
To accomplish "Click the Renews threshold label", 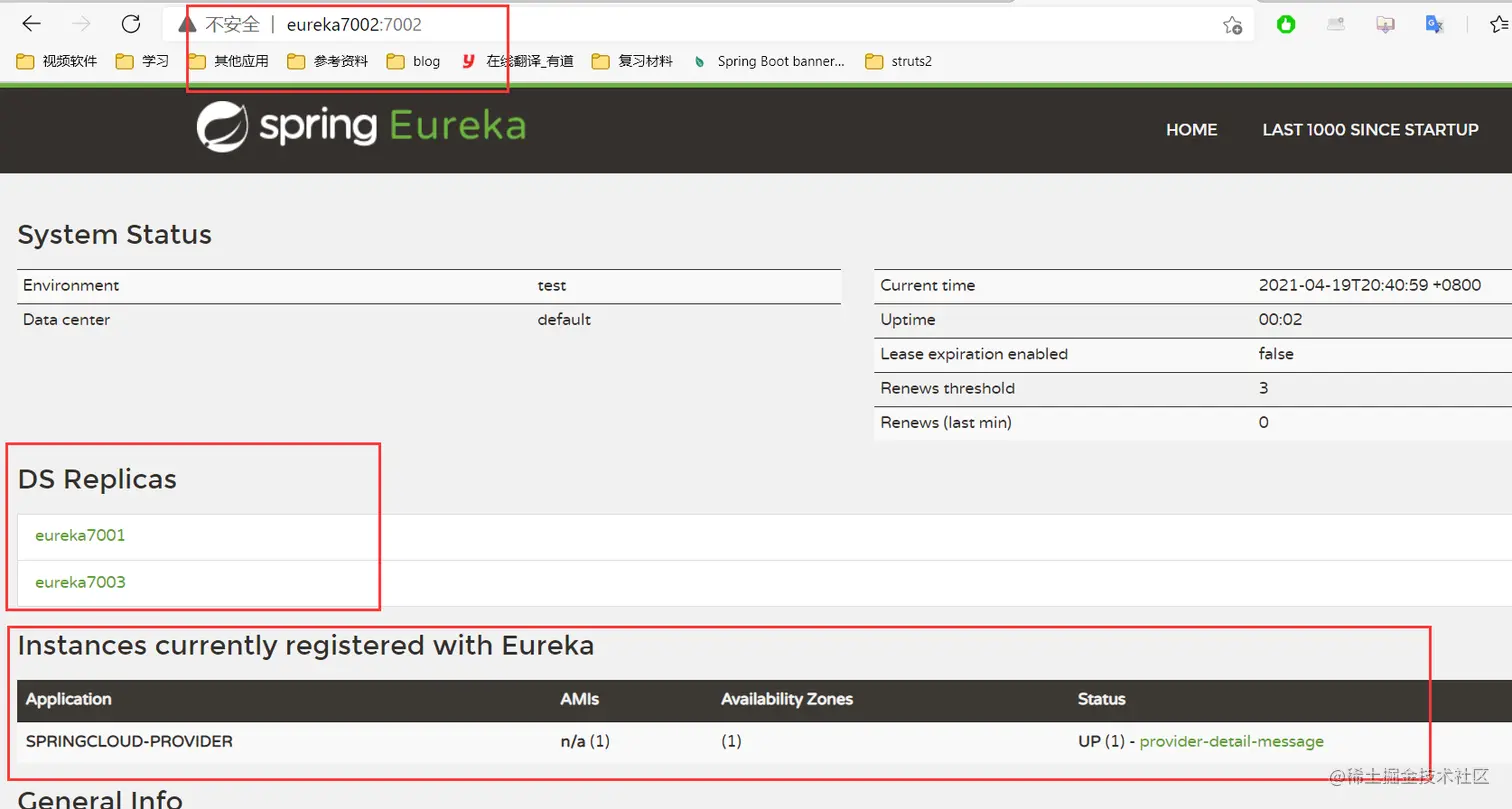I will [x=948, y=388].
